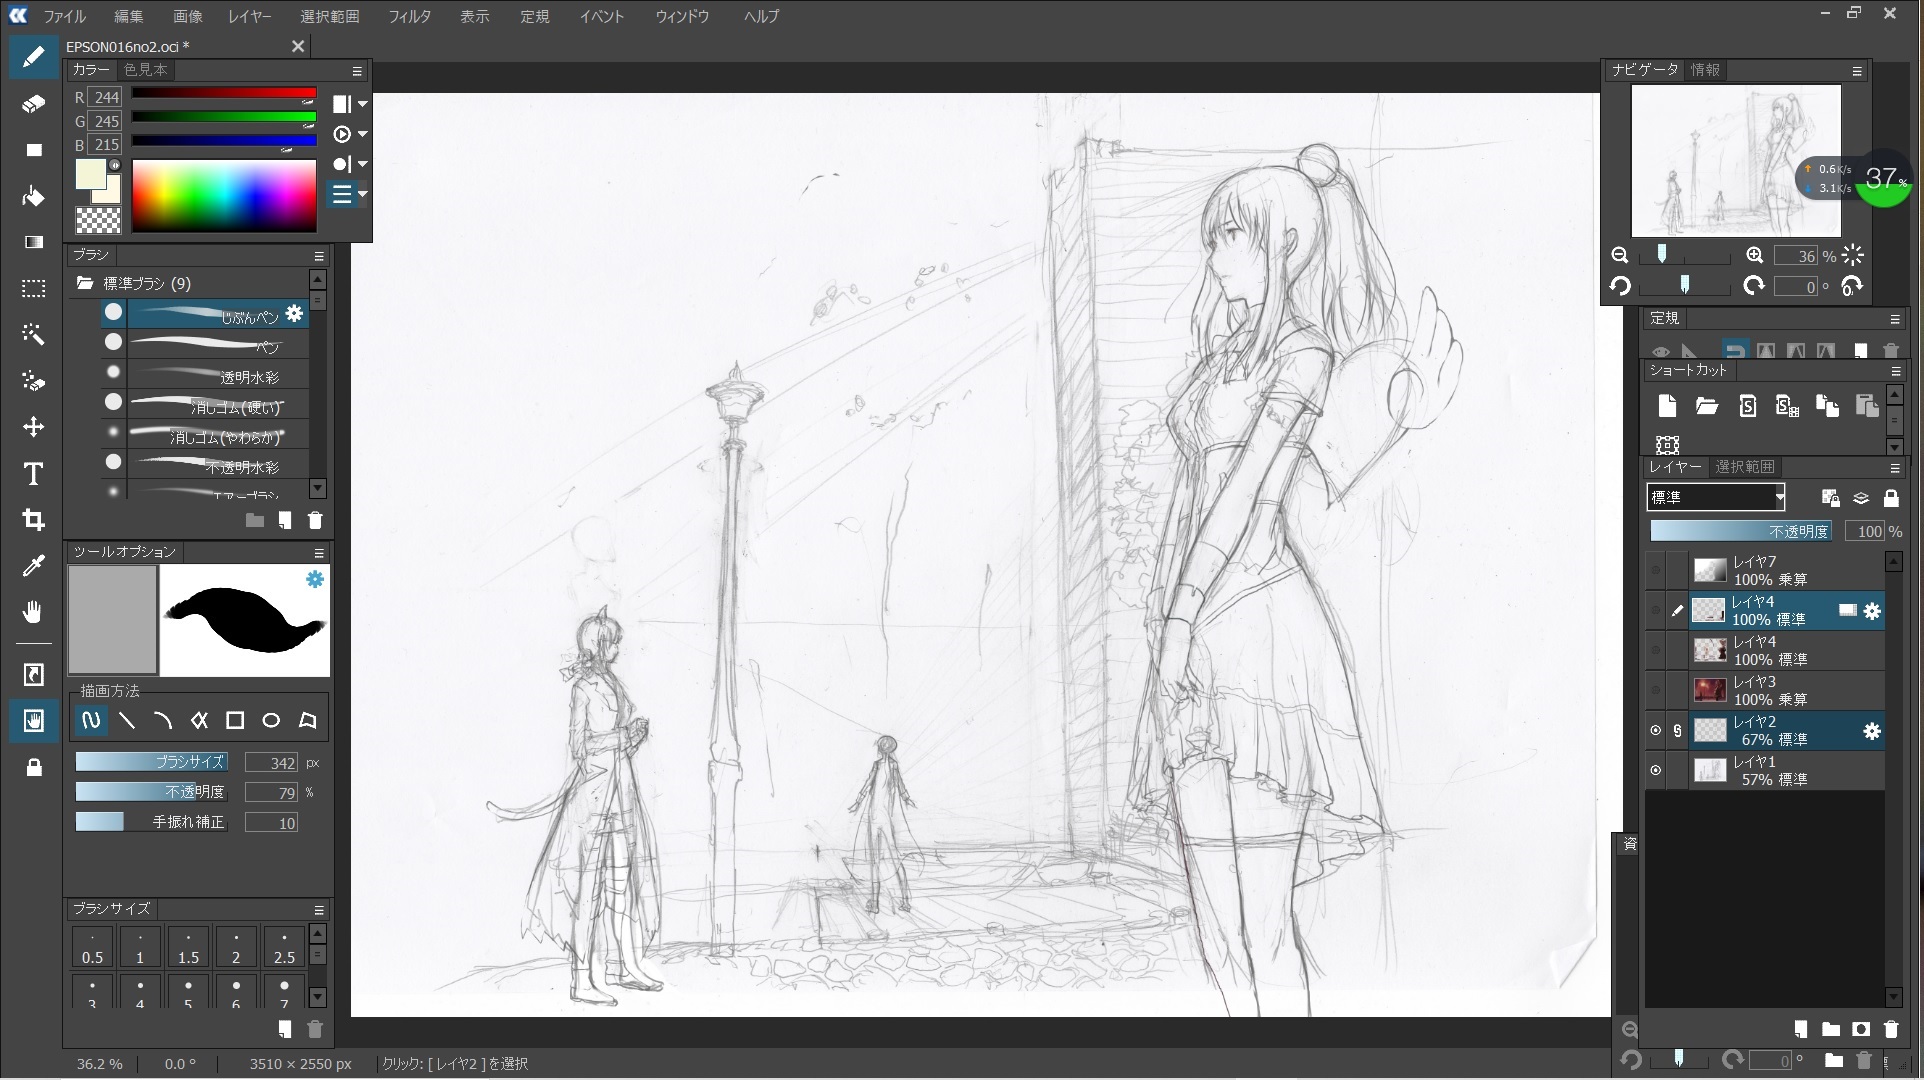
Task: Open the フィルタ menu
Action: [x=409, y=16]
